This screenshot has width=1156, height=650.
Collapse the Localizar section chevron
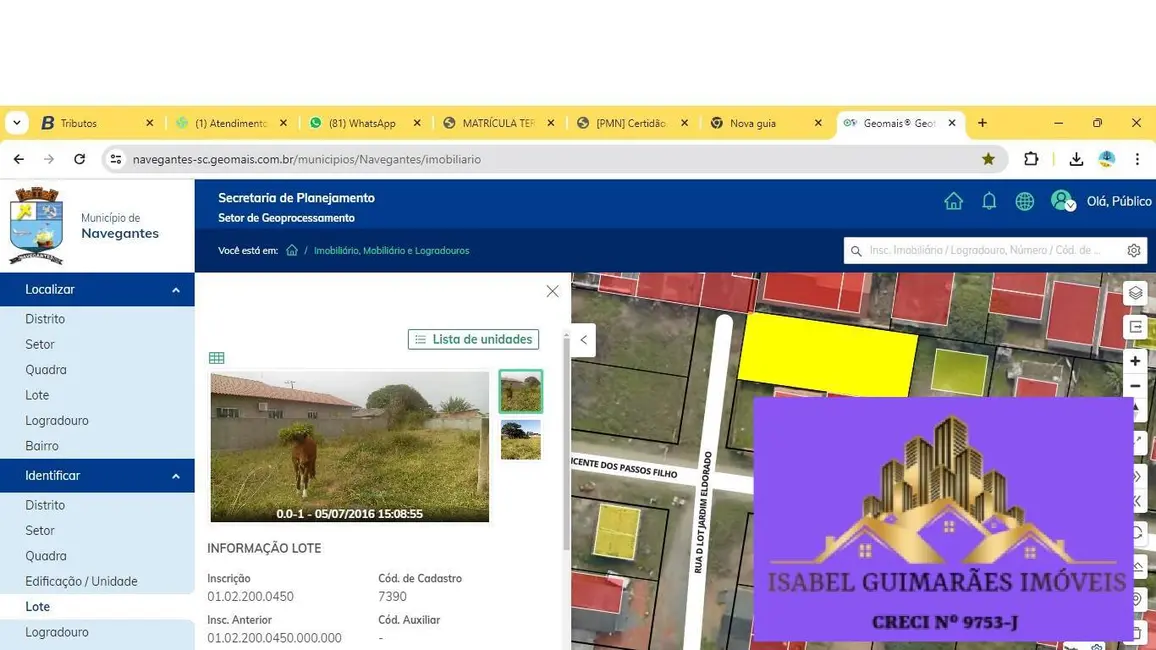[x=175, y=289]
